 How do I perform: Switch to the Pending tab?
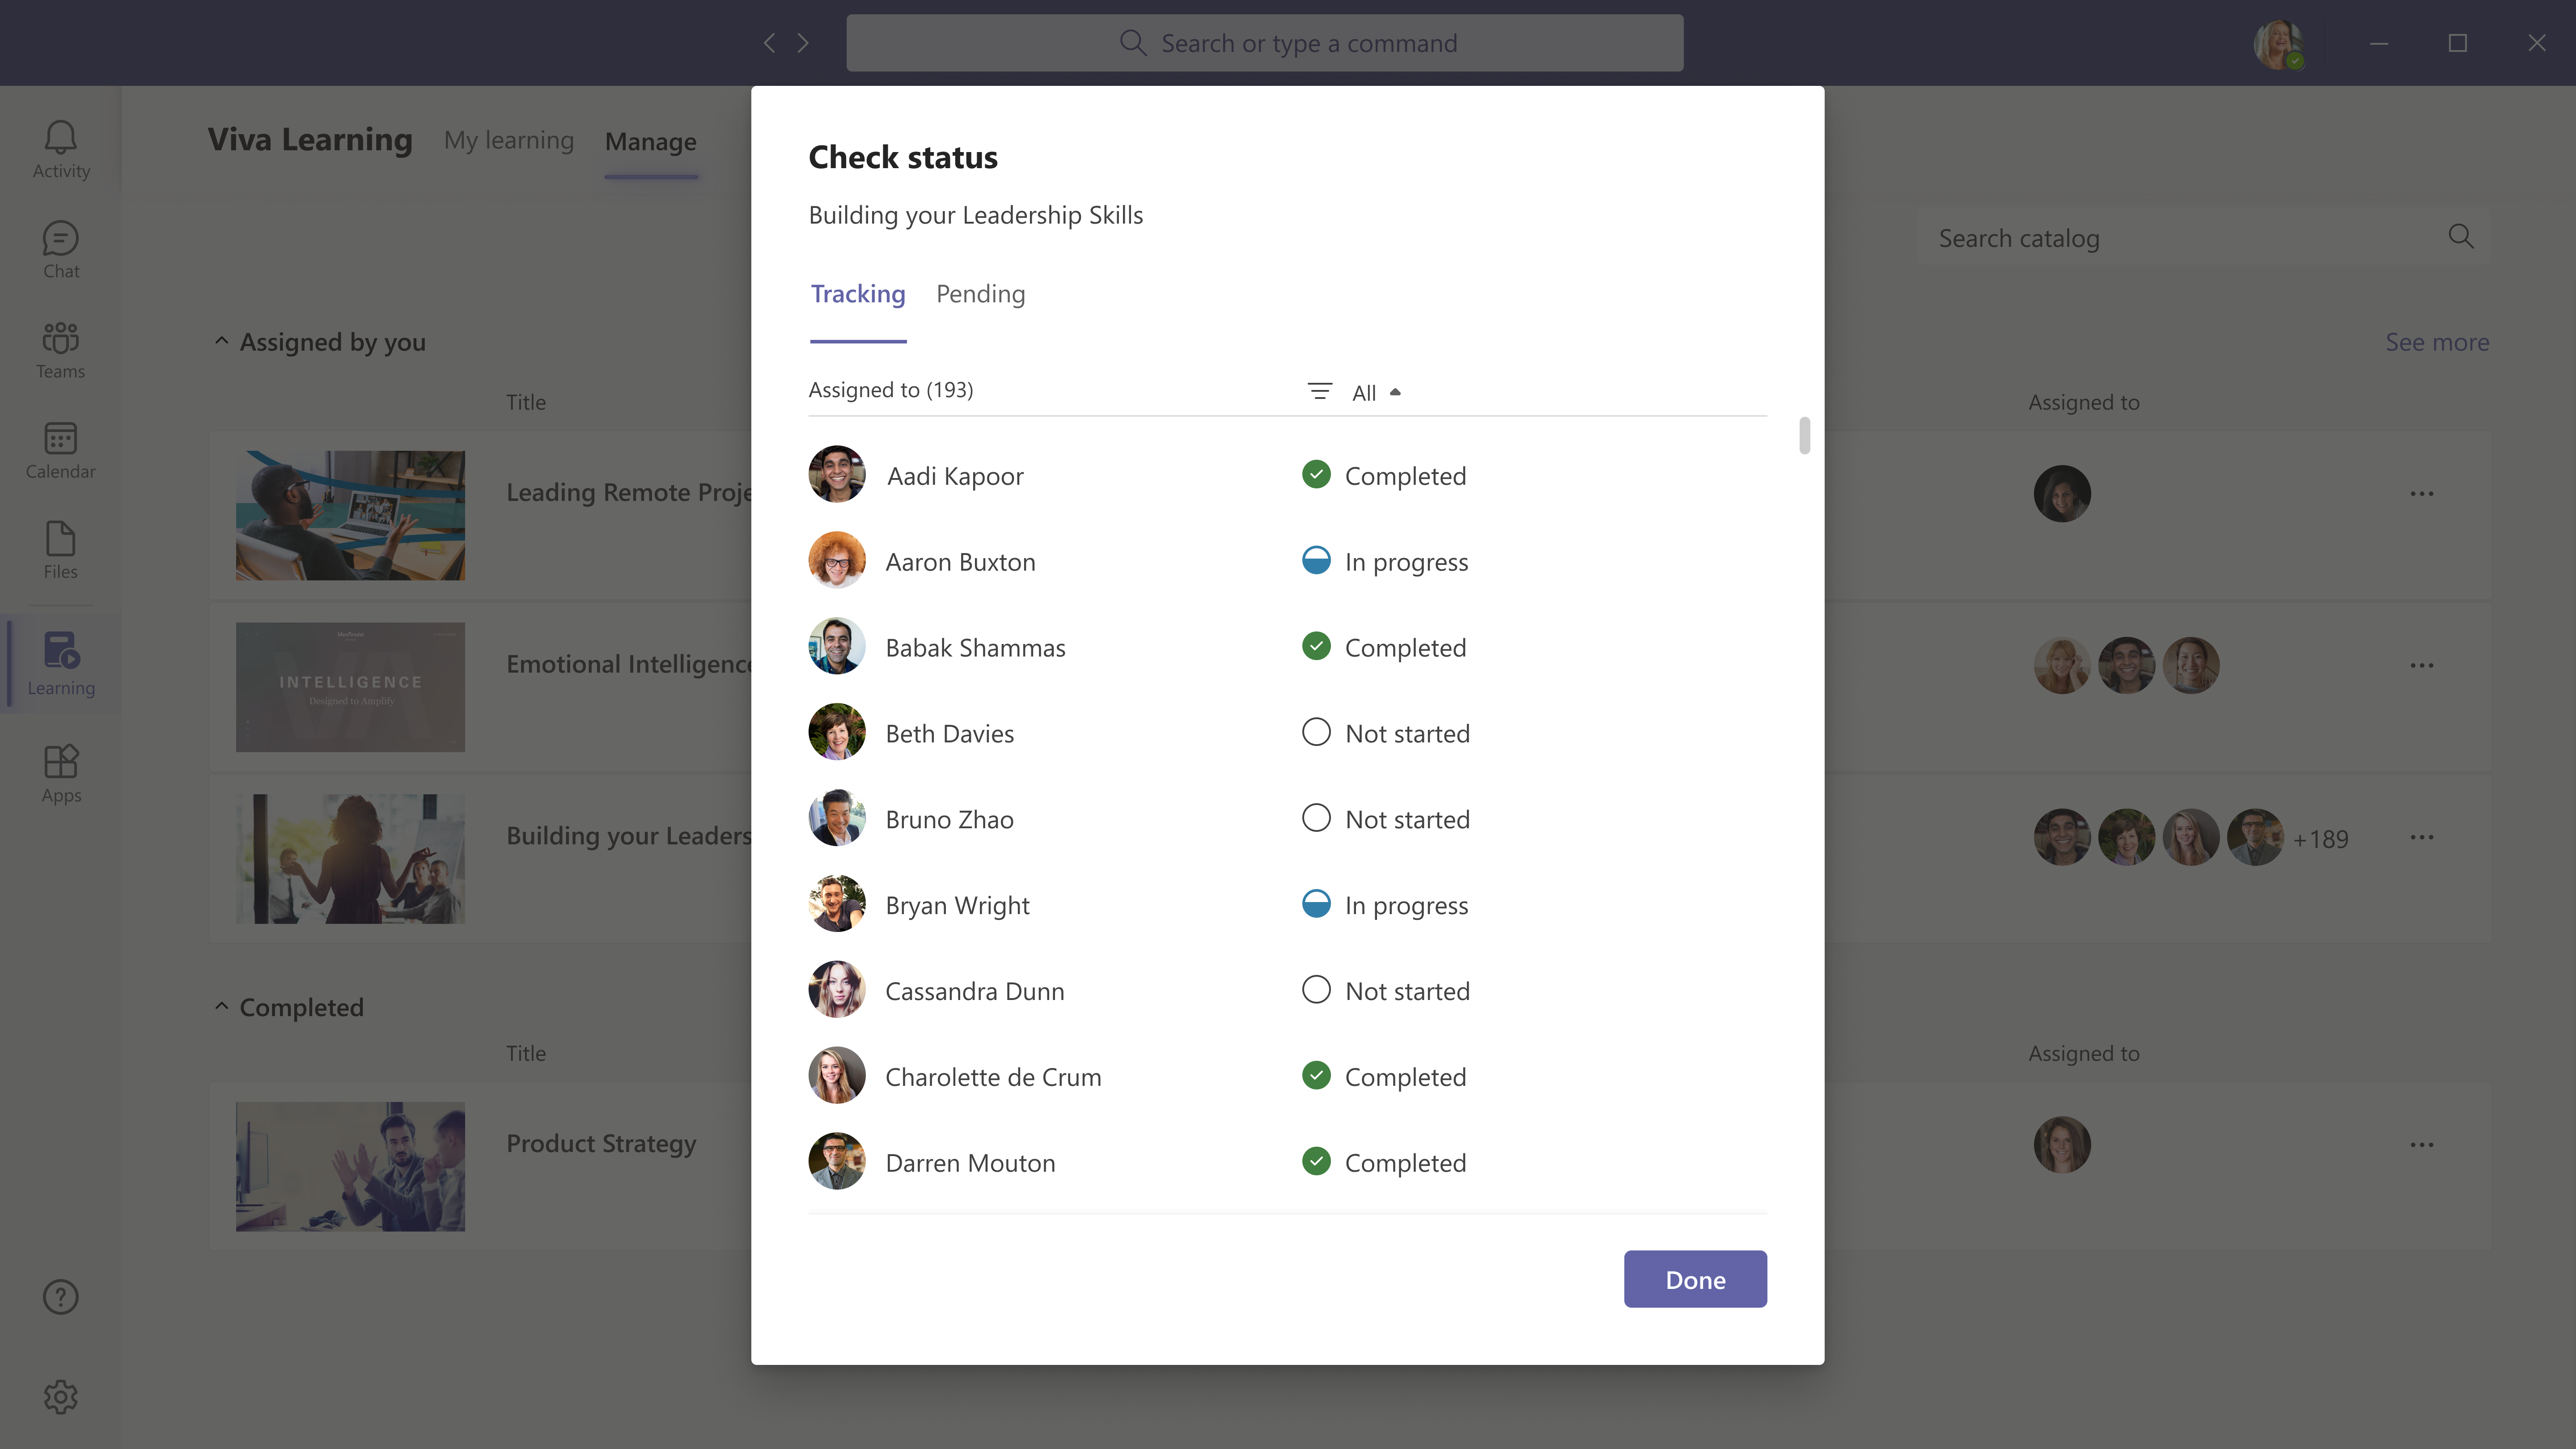(x=980, y=294)
